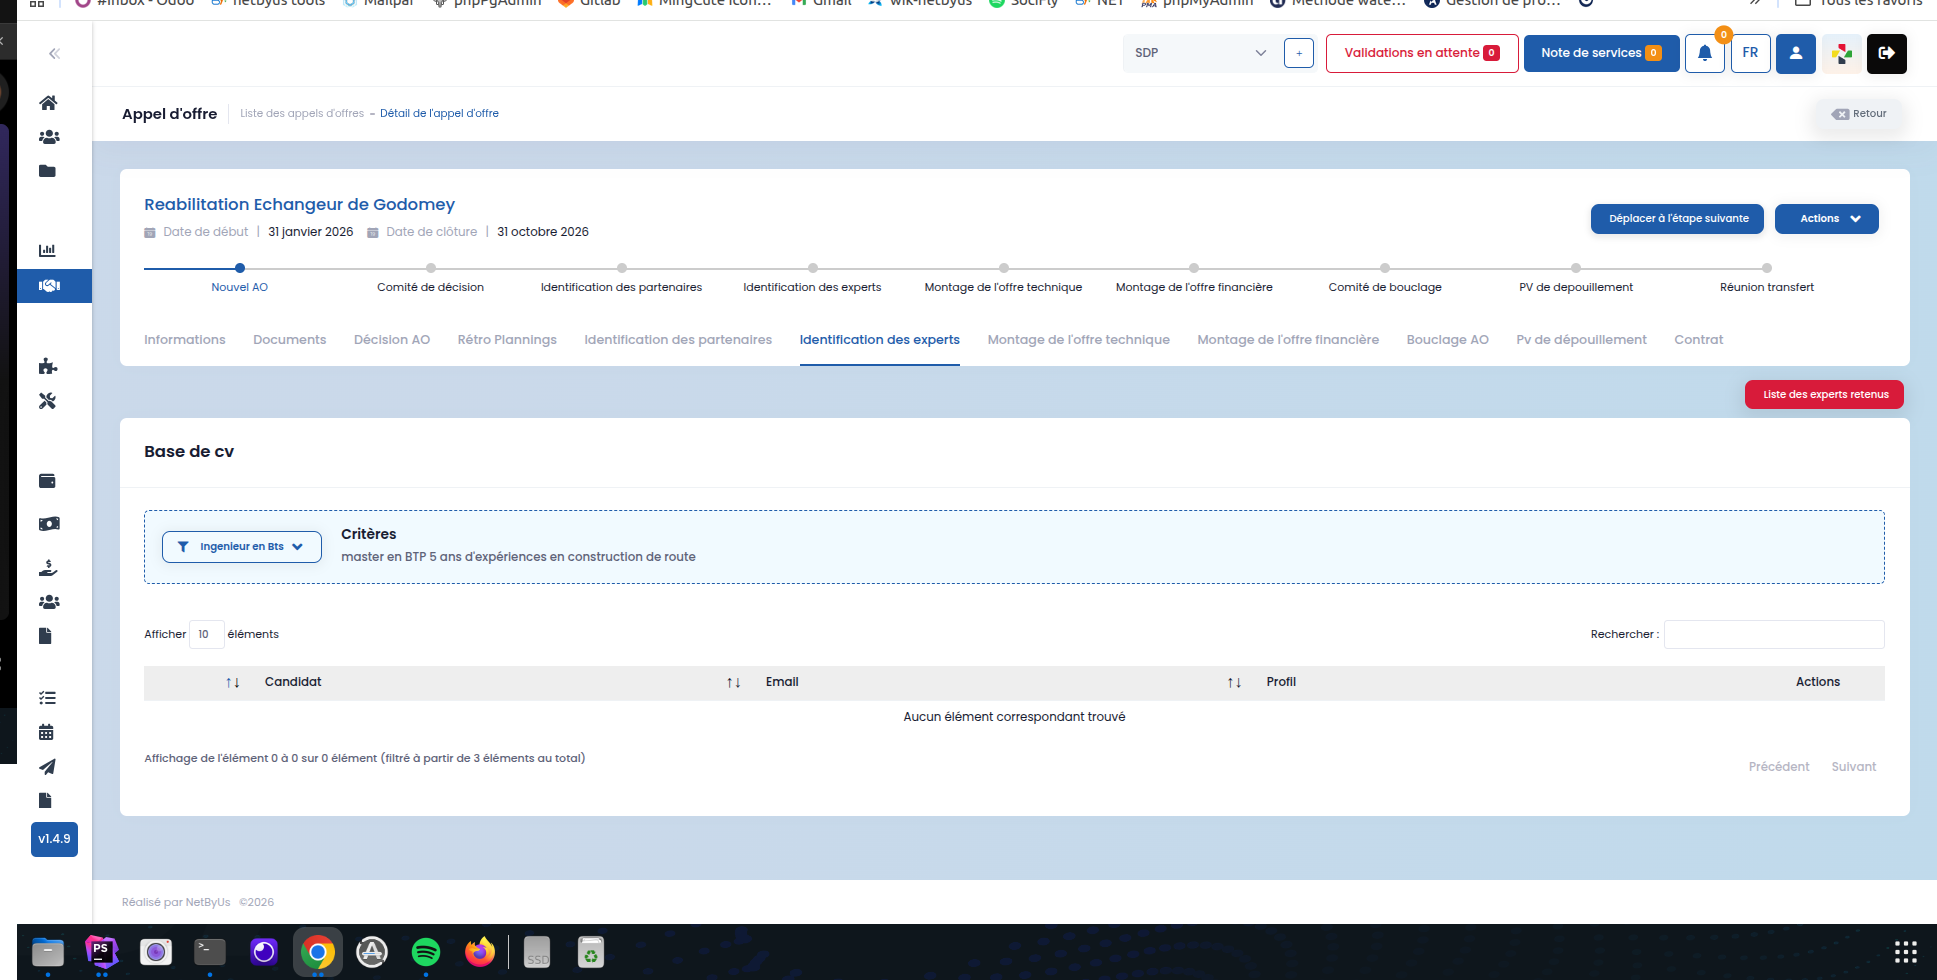
Task: Open the user profile icon
Action: point(1795,54)
